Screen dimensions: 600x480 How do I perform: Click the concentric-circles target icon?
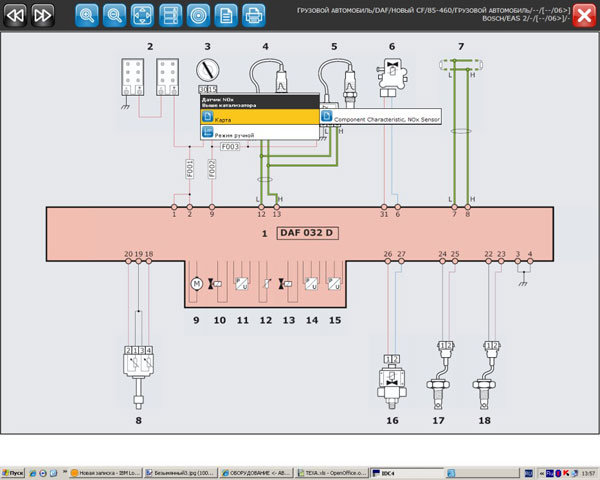(198, 15)
